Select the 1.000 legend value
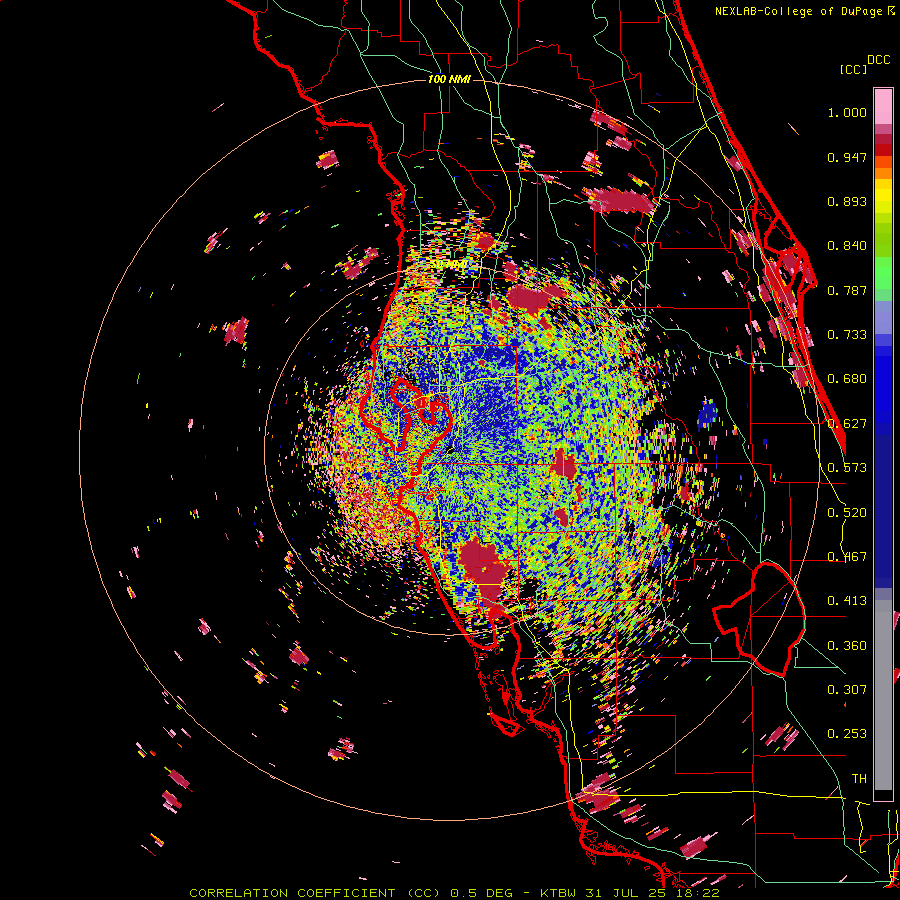This screenshot has width=900, height=900. [847, 112]
